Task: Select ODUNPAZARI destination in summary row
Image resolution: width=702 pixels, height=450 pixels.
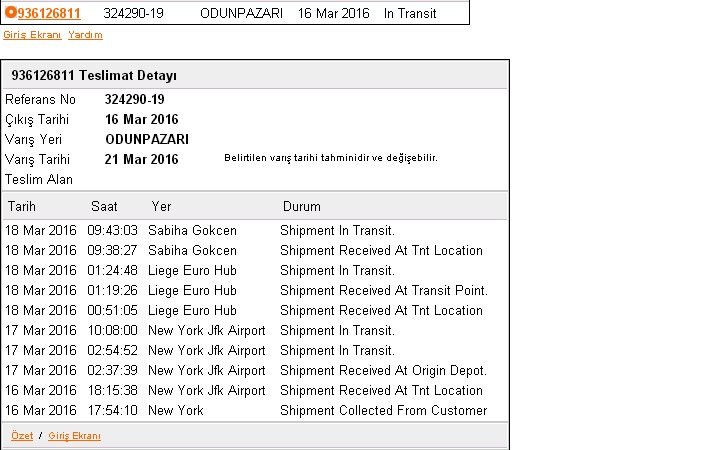Action: point(241,13)
